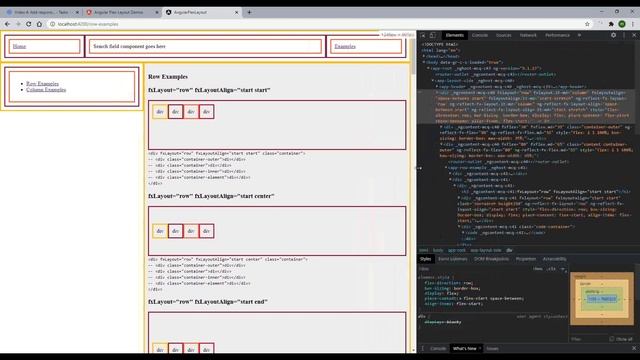Open a new browser tab

pos(249,12)
